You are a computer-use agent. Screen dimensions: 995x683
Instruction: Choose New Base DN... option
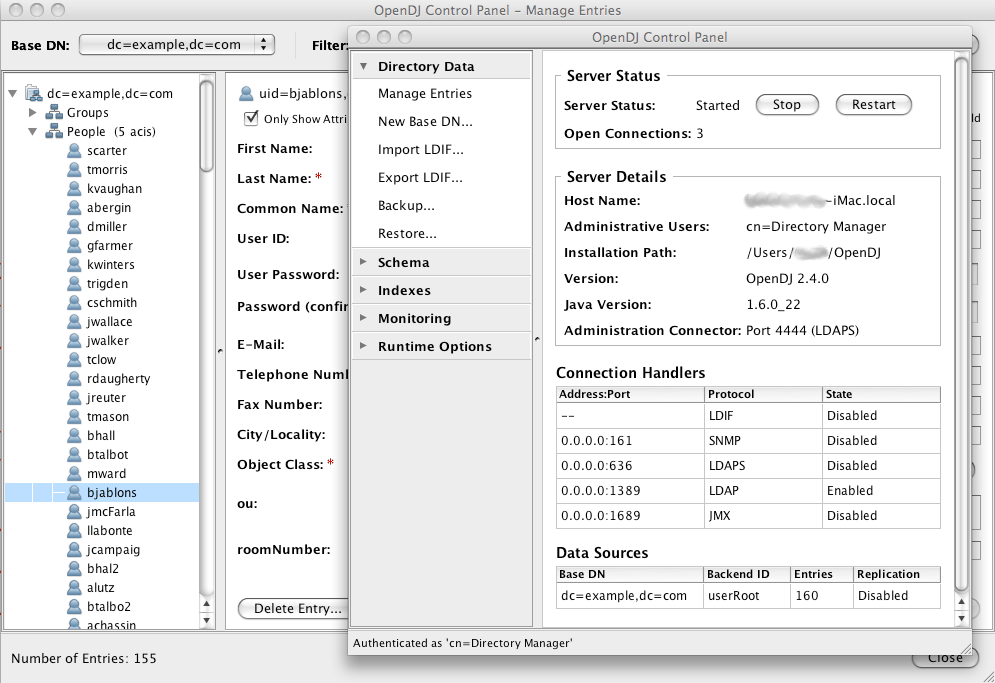[425, 121]
